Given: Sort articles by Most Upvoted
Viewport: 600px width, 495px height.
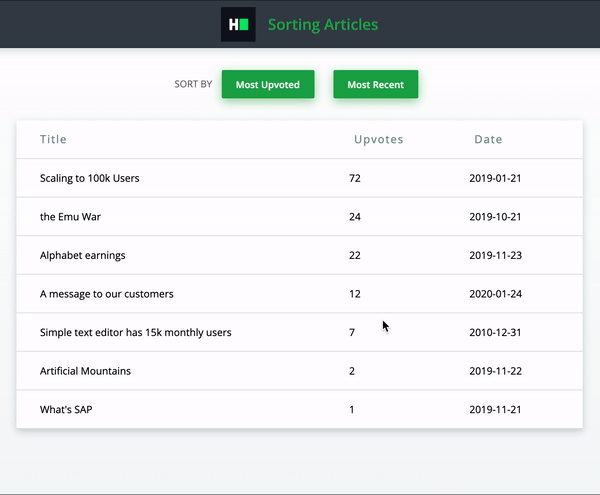Looking at the screenshot, I should pos(268,84).
